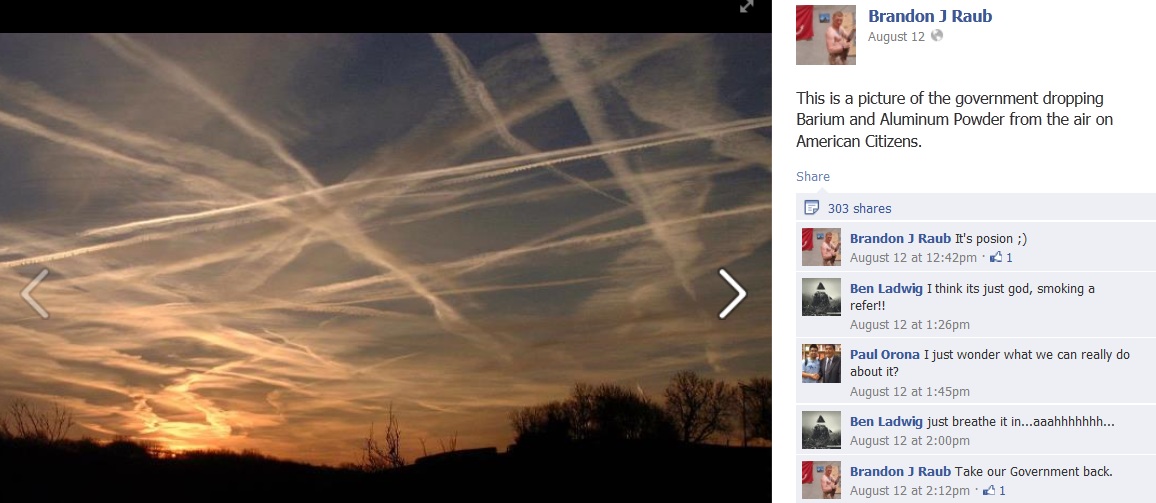Go to the previous photo arrow
The height and width of the screenshot is (503, 1156).
click(x=35, y=294)
